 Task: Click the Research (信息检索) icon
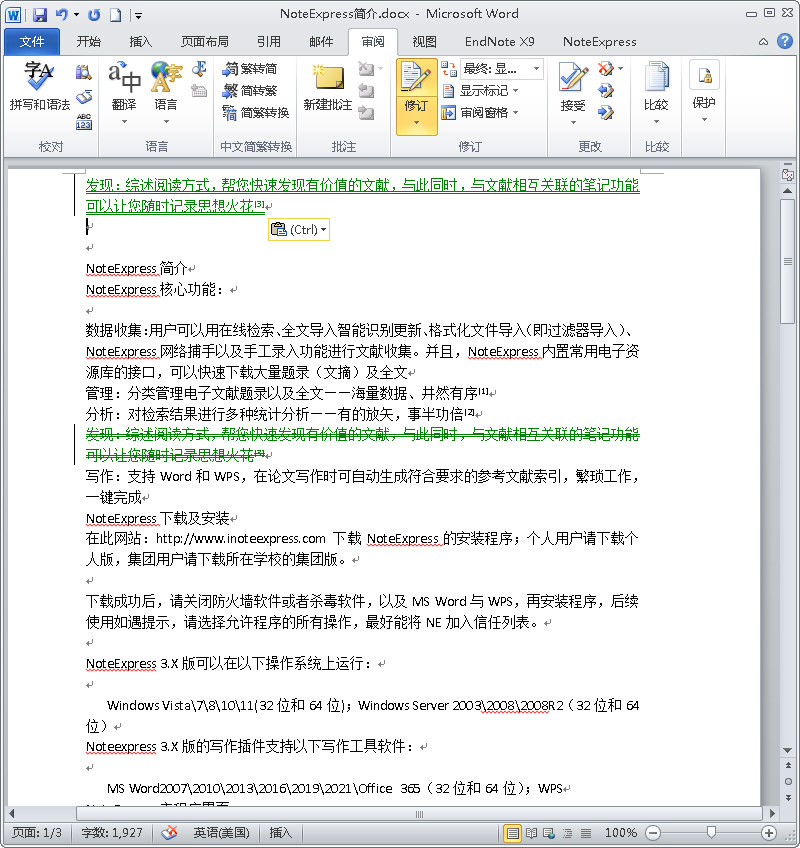(83, 72)
